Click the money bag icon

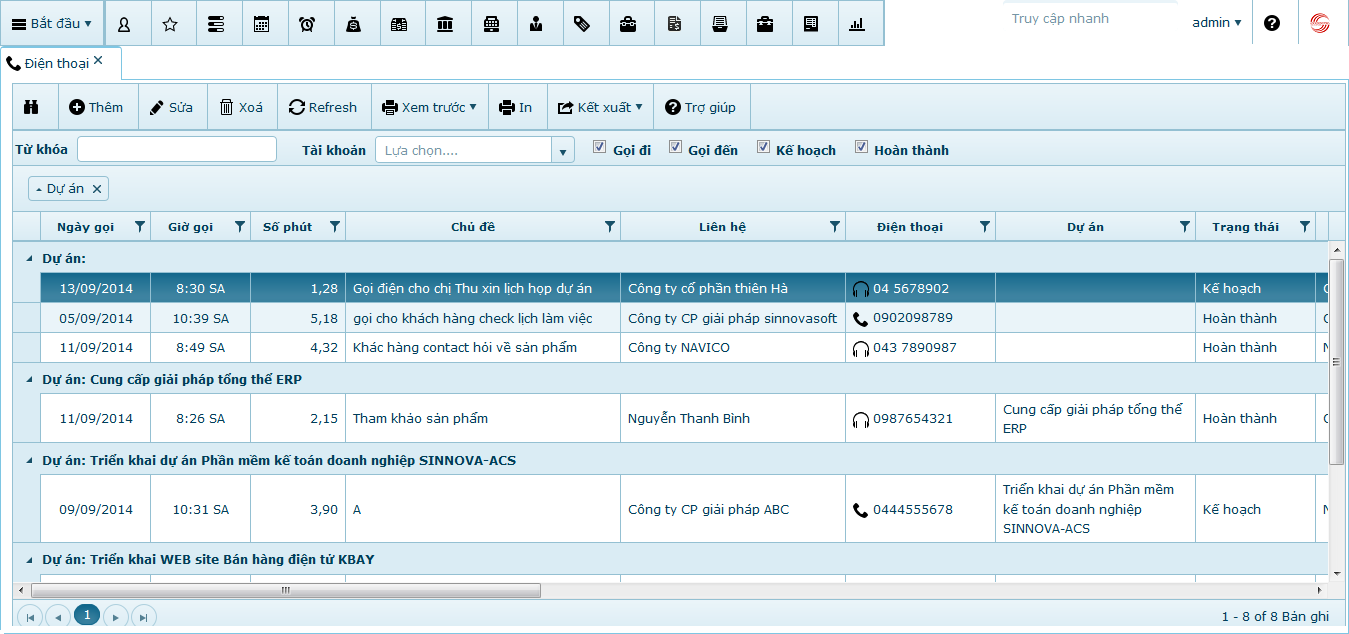[353, 24]
